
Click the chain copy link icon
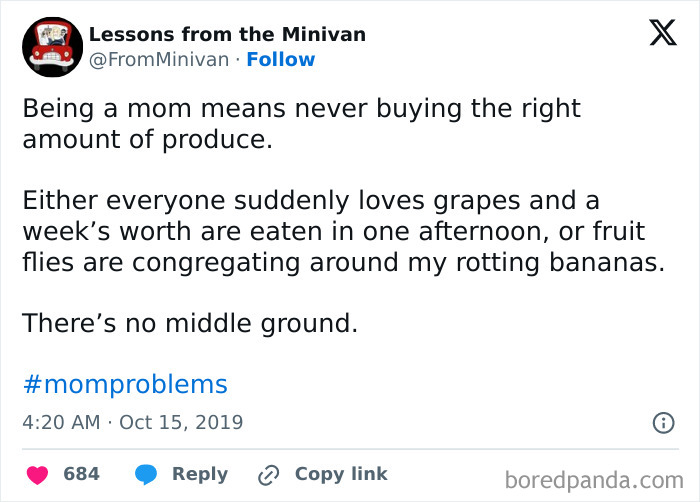268,474
